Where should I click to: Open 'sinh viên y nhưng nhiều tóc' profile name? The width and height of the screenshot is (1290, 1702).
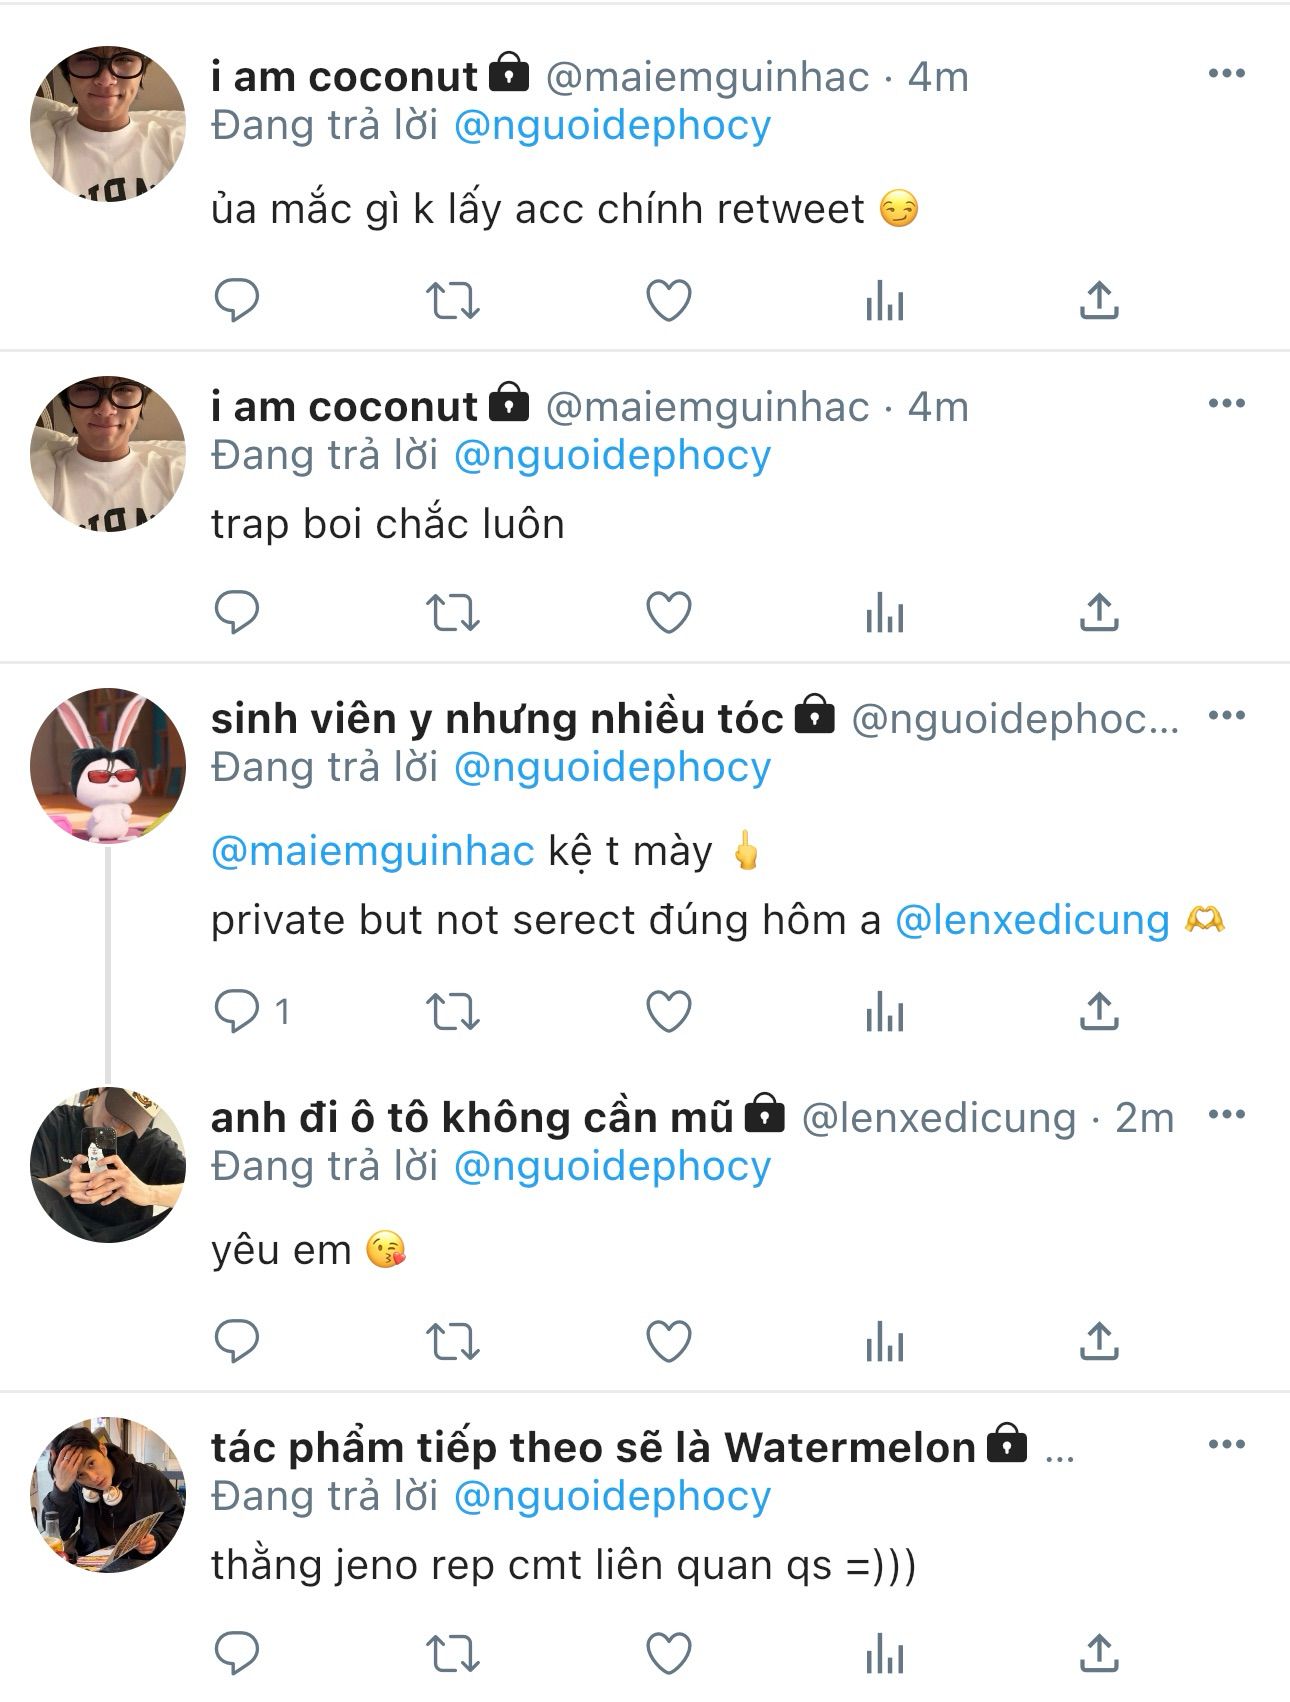(497, 719)
